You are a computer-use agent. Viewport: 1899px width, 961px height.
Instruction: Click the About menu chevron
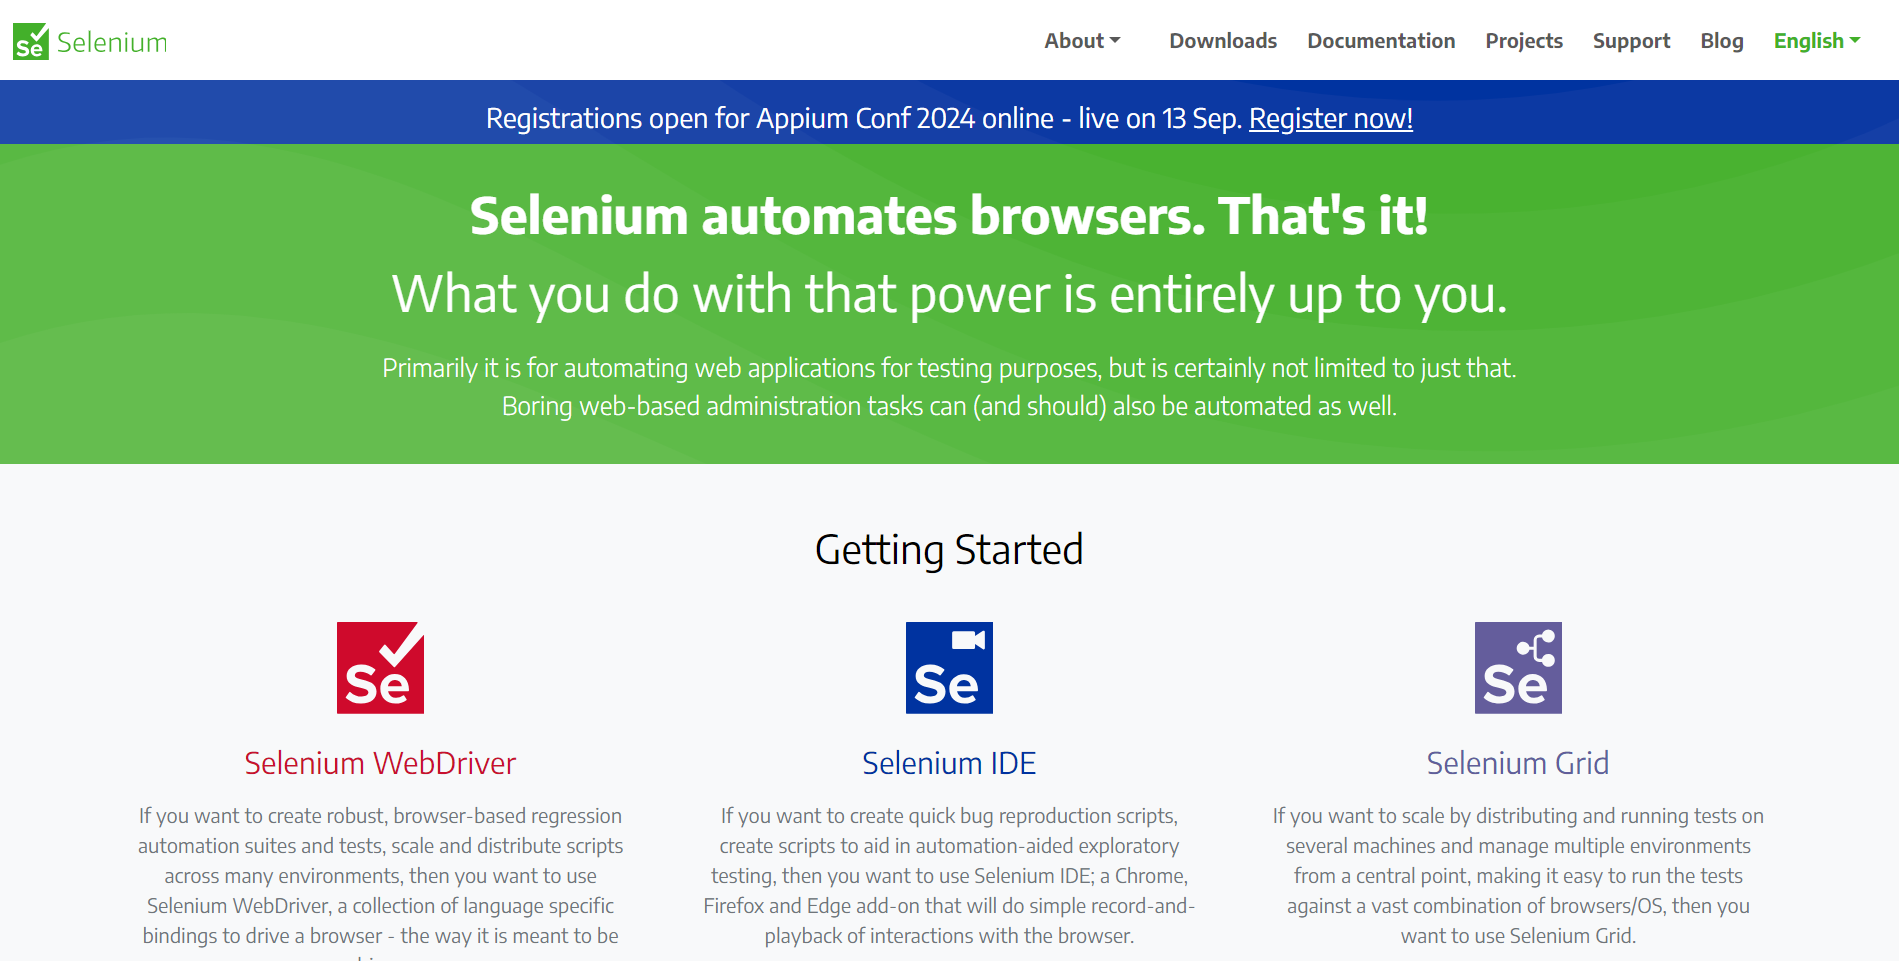click(x=1117, y=41)
